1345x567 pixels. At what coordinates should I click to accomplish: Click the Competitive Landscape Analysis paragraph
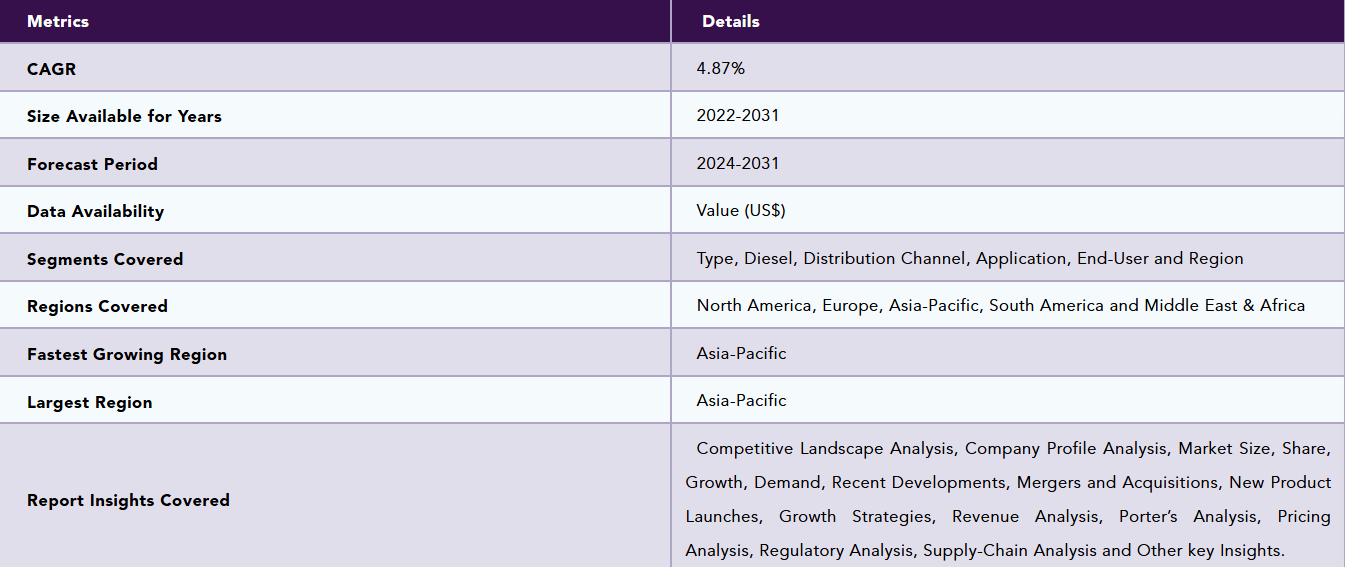pyautogui.click(x=1008, y=499)
